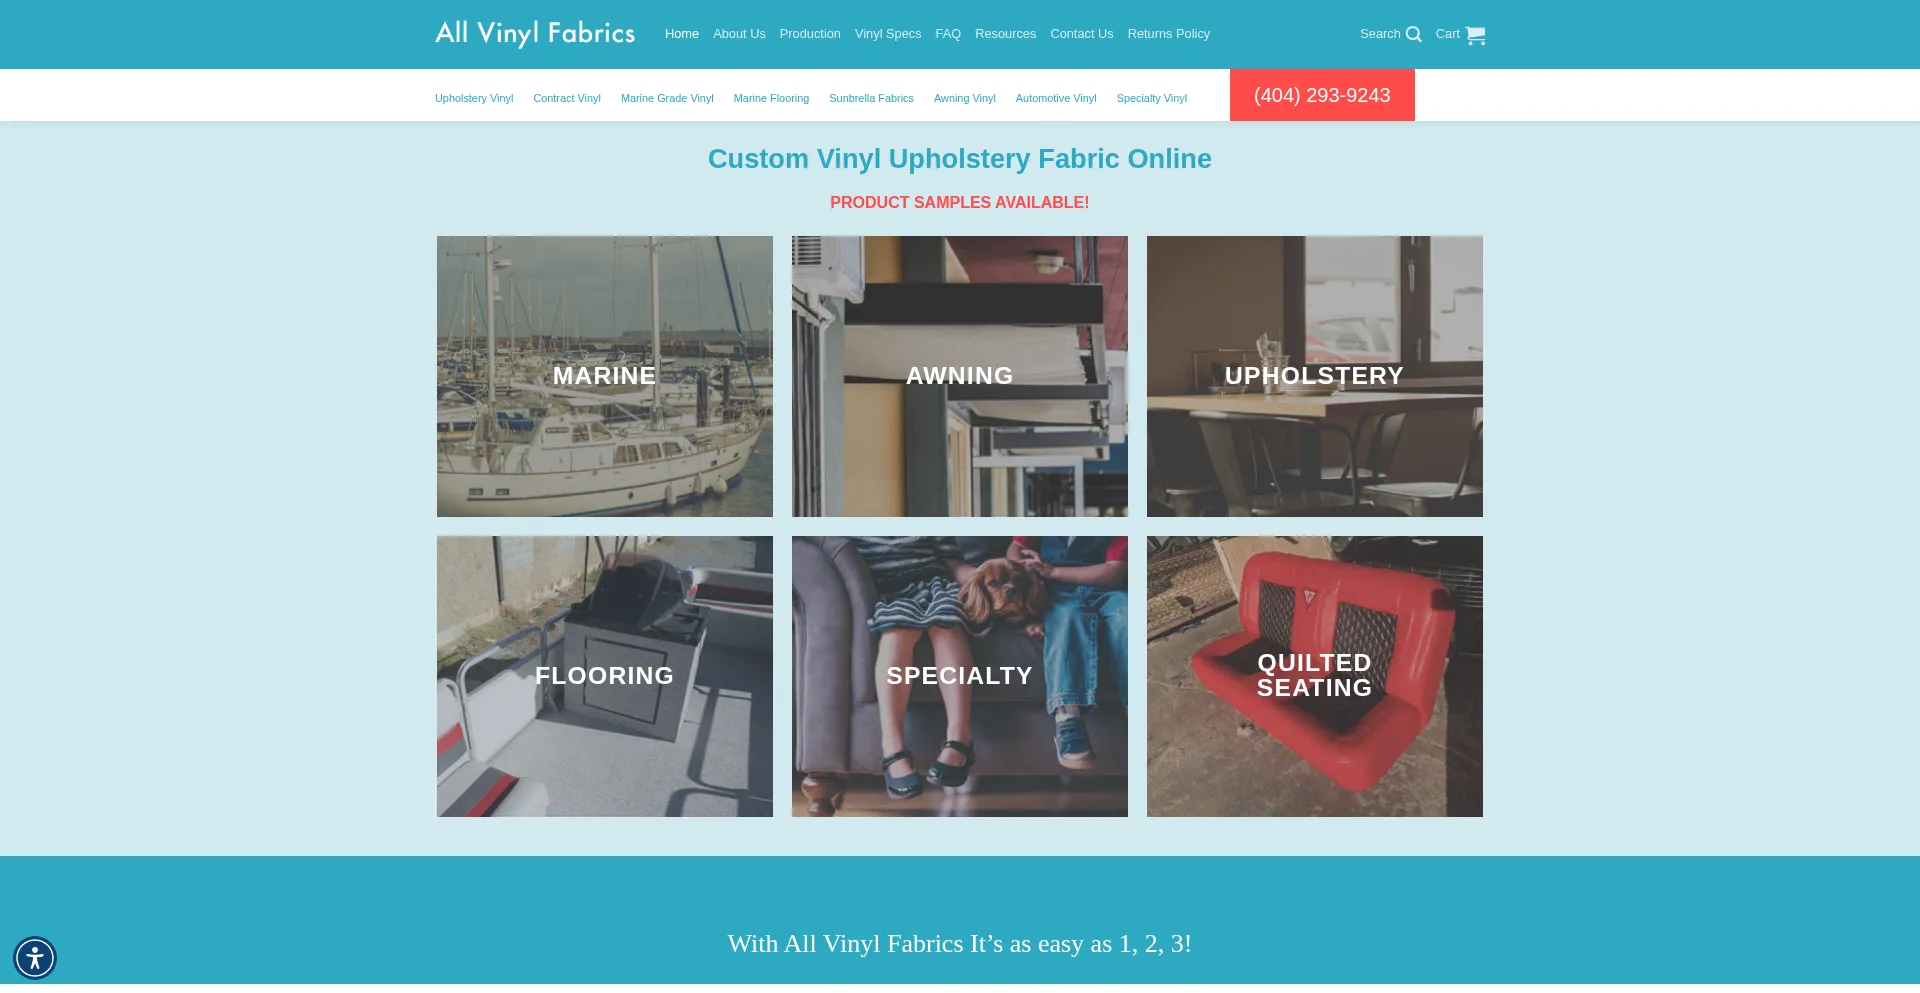1920x993 pixels.
Task: Open Sunbrella Fabrics category link
Action: (x=871, y=98)
